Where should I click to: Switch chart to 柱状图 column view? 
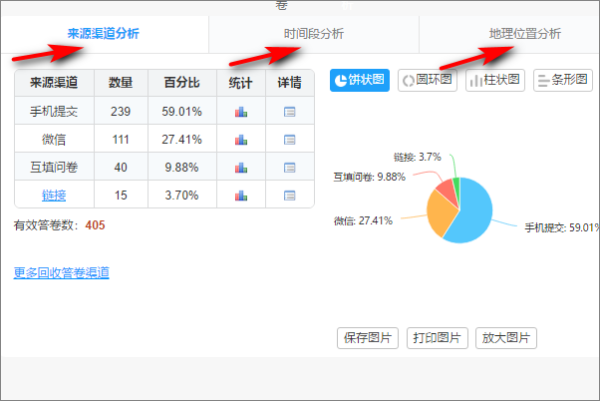point(495,80)
